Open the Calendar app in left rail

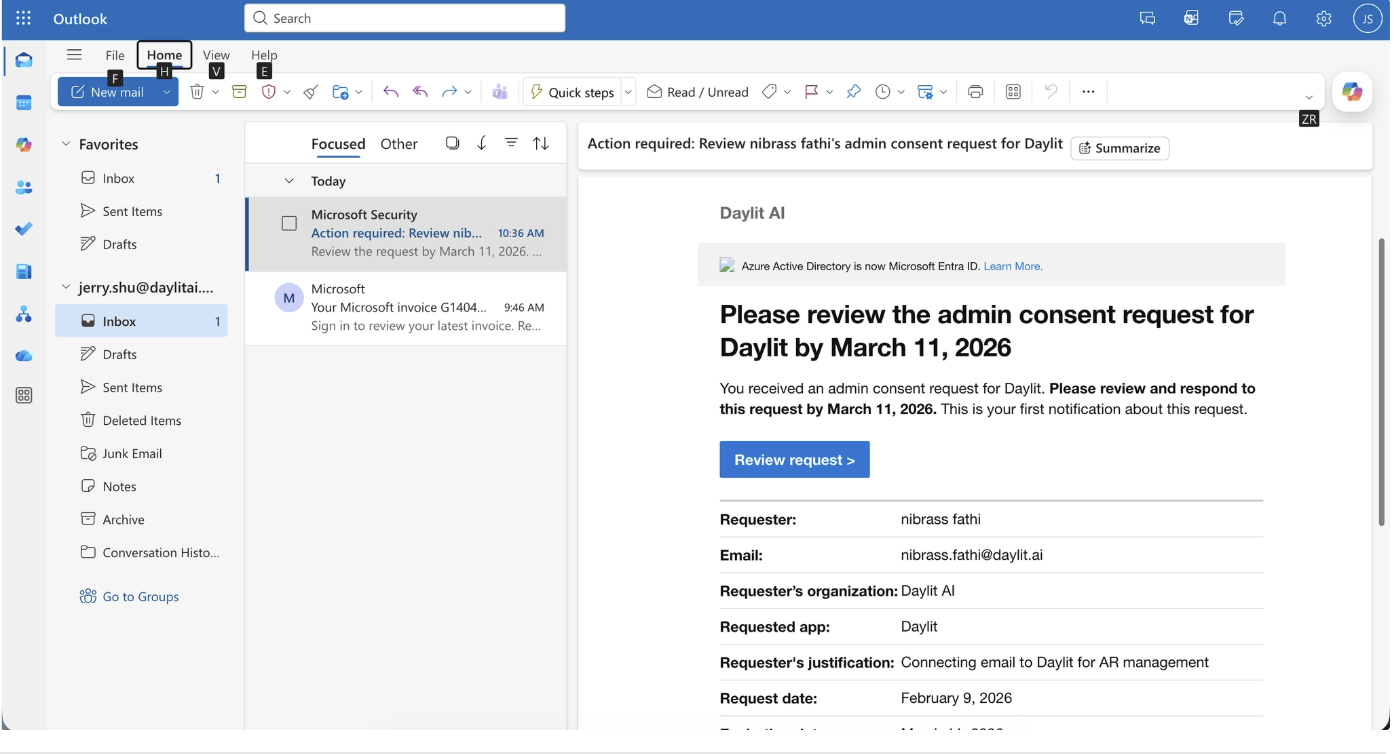click(24, 102)
